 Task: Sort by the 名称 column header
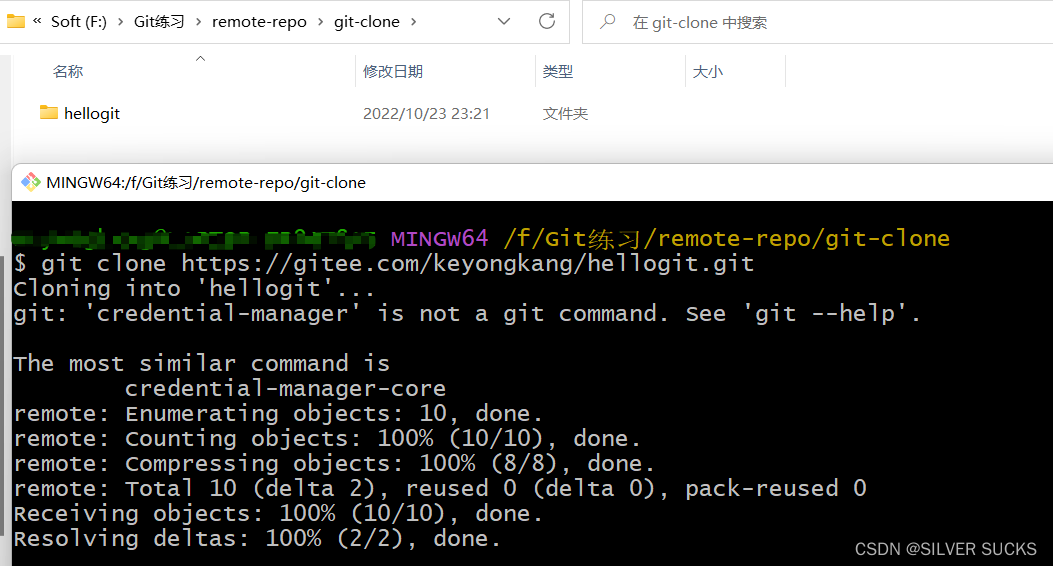68,71
